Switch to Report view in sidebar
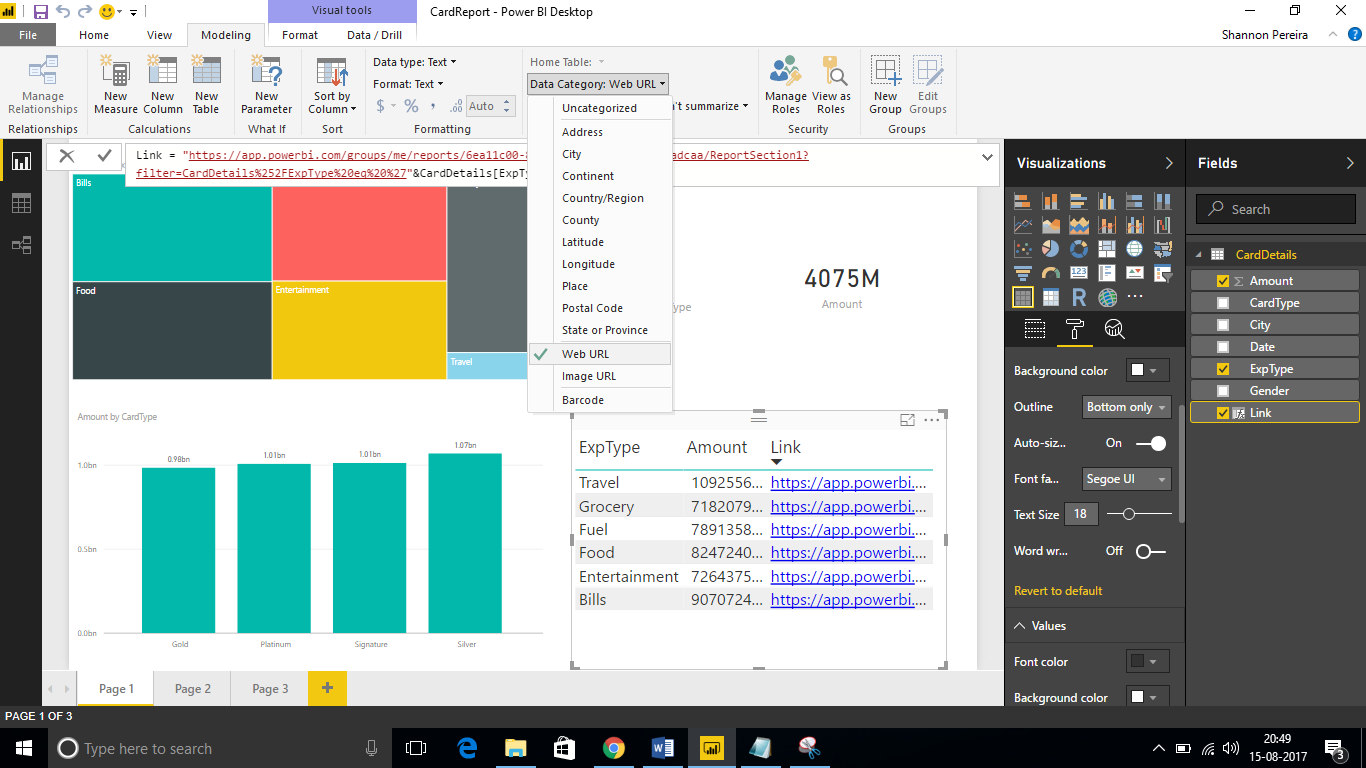1366x768 pixels. [x=21, y=162]
